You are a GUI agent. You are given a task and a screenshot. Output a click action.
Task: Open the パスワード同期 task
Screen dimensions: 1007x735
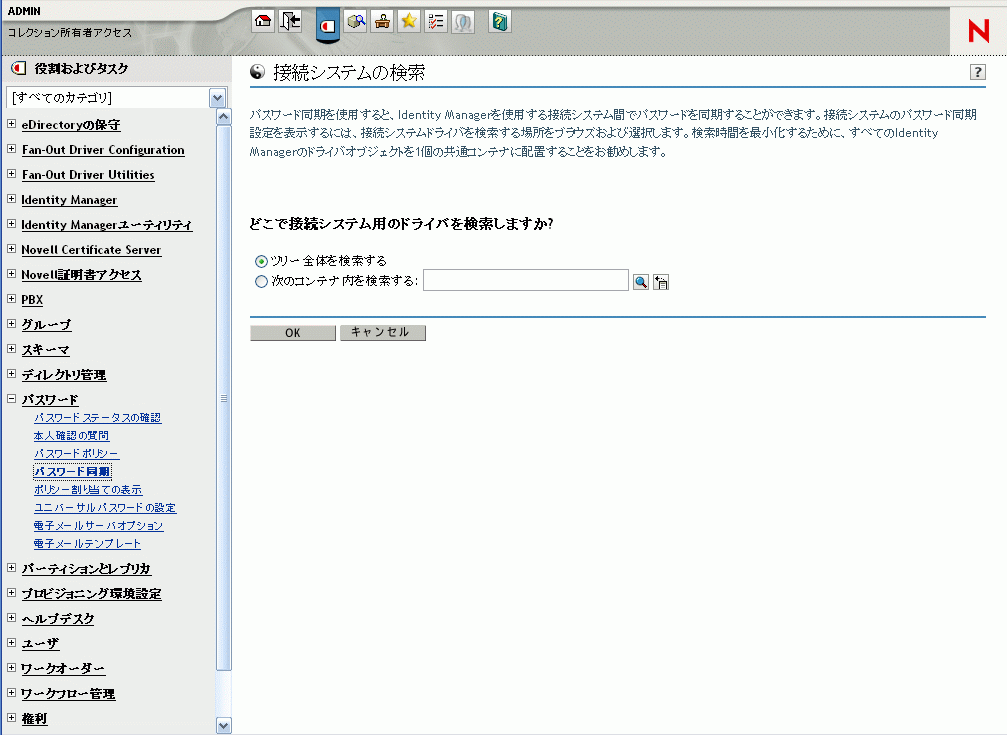pyautogui.click(x=72, y=470)
